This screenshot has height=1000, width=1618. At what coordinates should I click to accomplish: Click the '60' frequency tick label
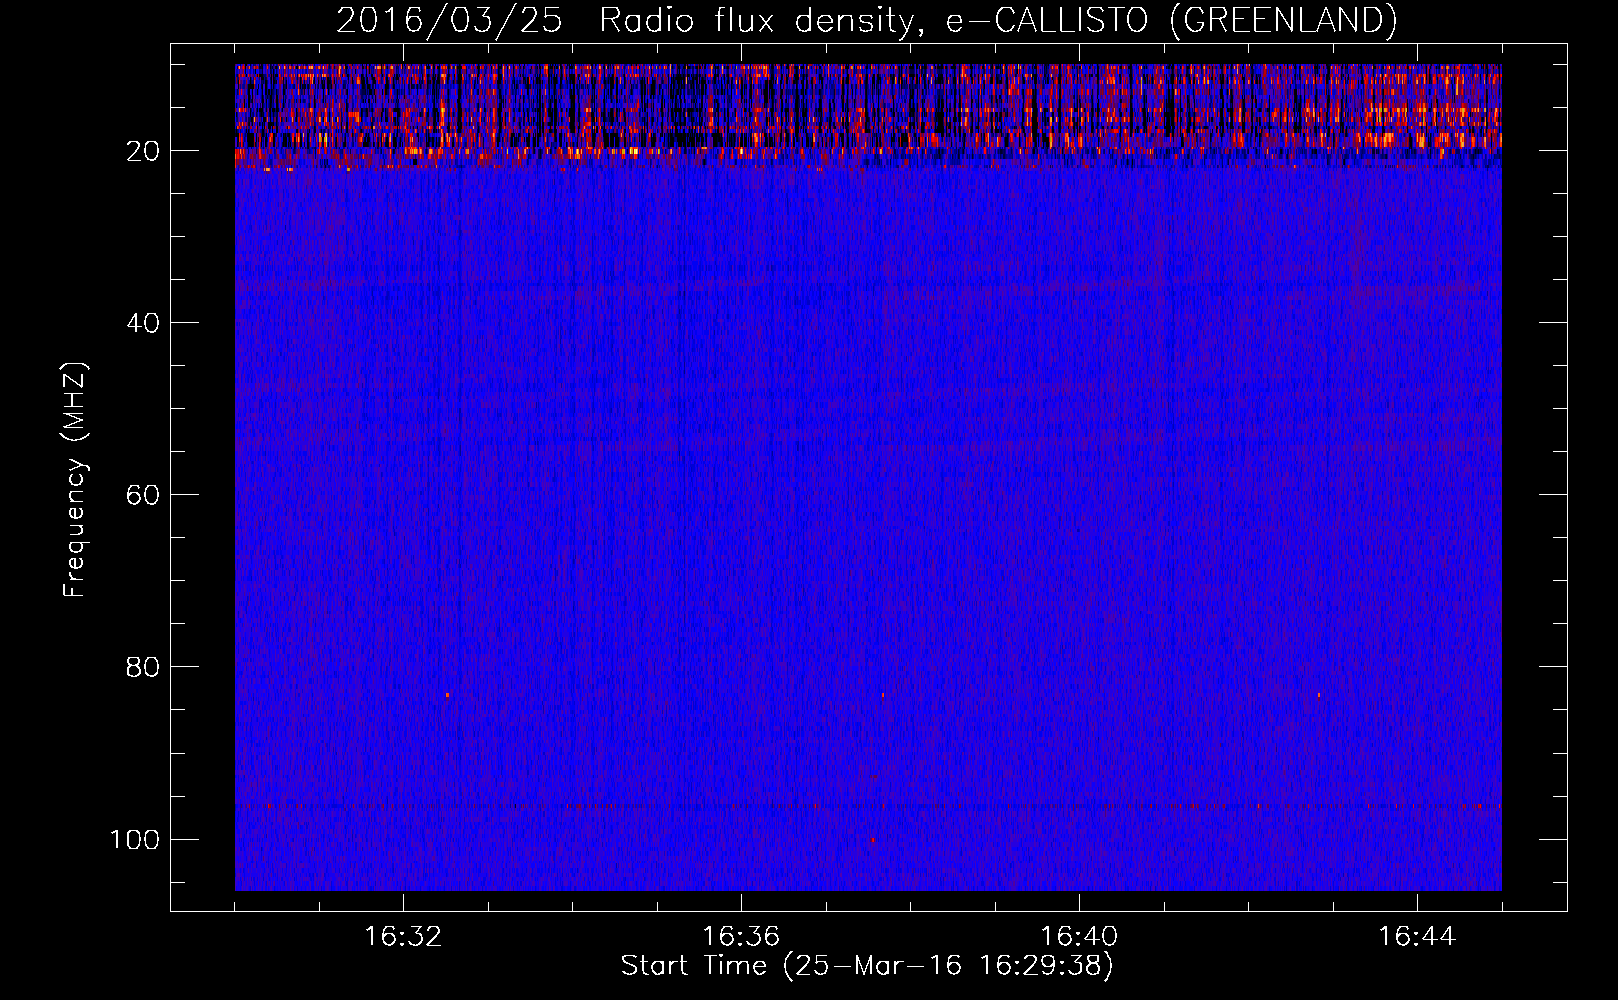143,495
